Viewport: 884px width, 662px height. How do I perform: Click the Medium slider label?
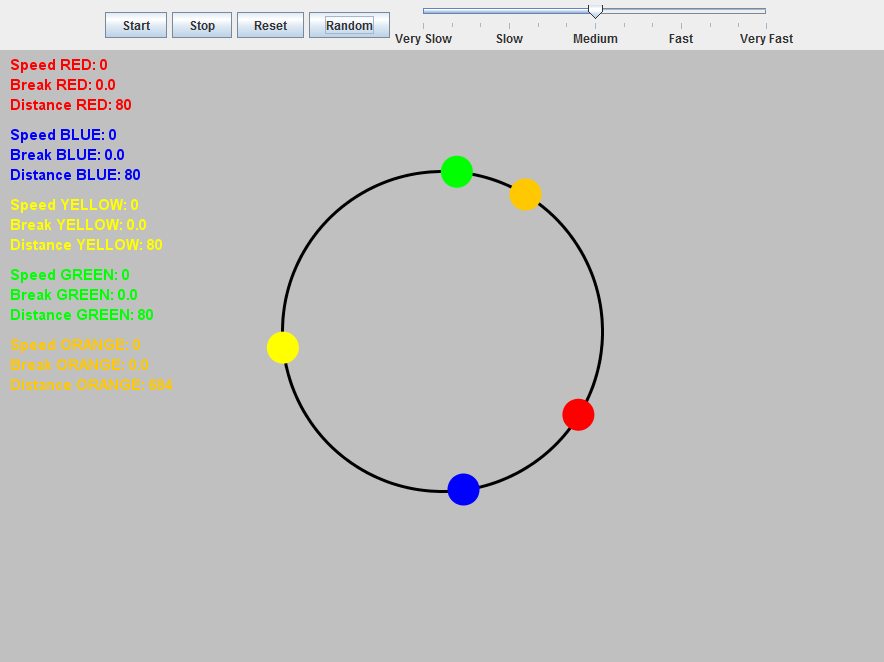click(595, 39)
